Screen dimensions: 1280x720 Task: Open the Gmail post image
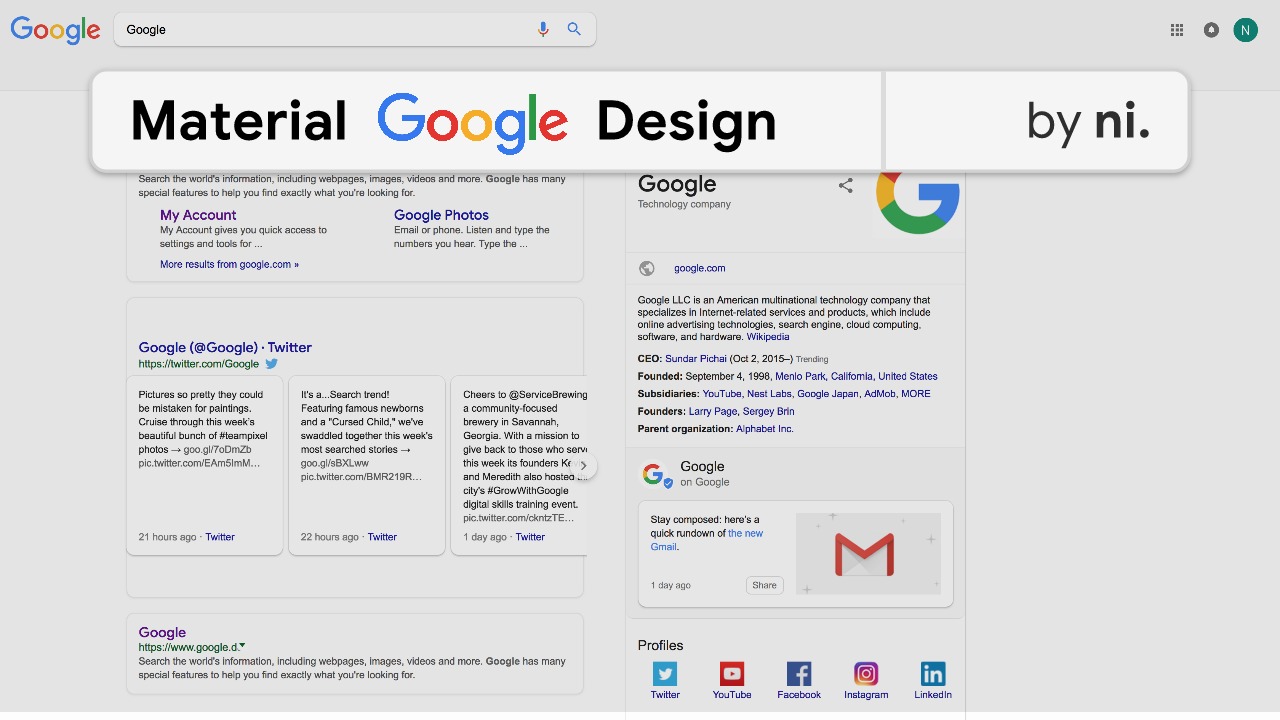click(x=868, y=554)
